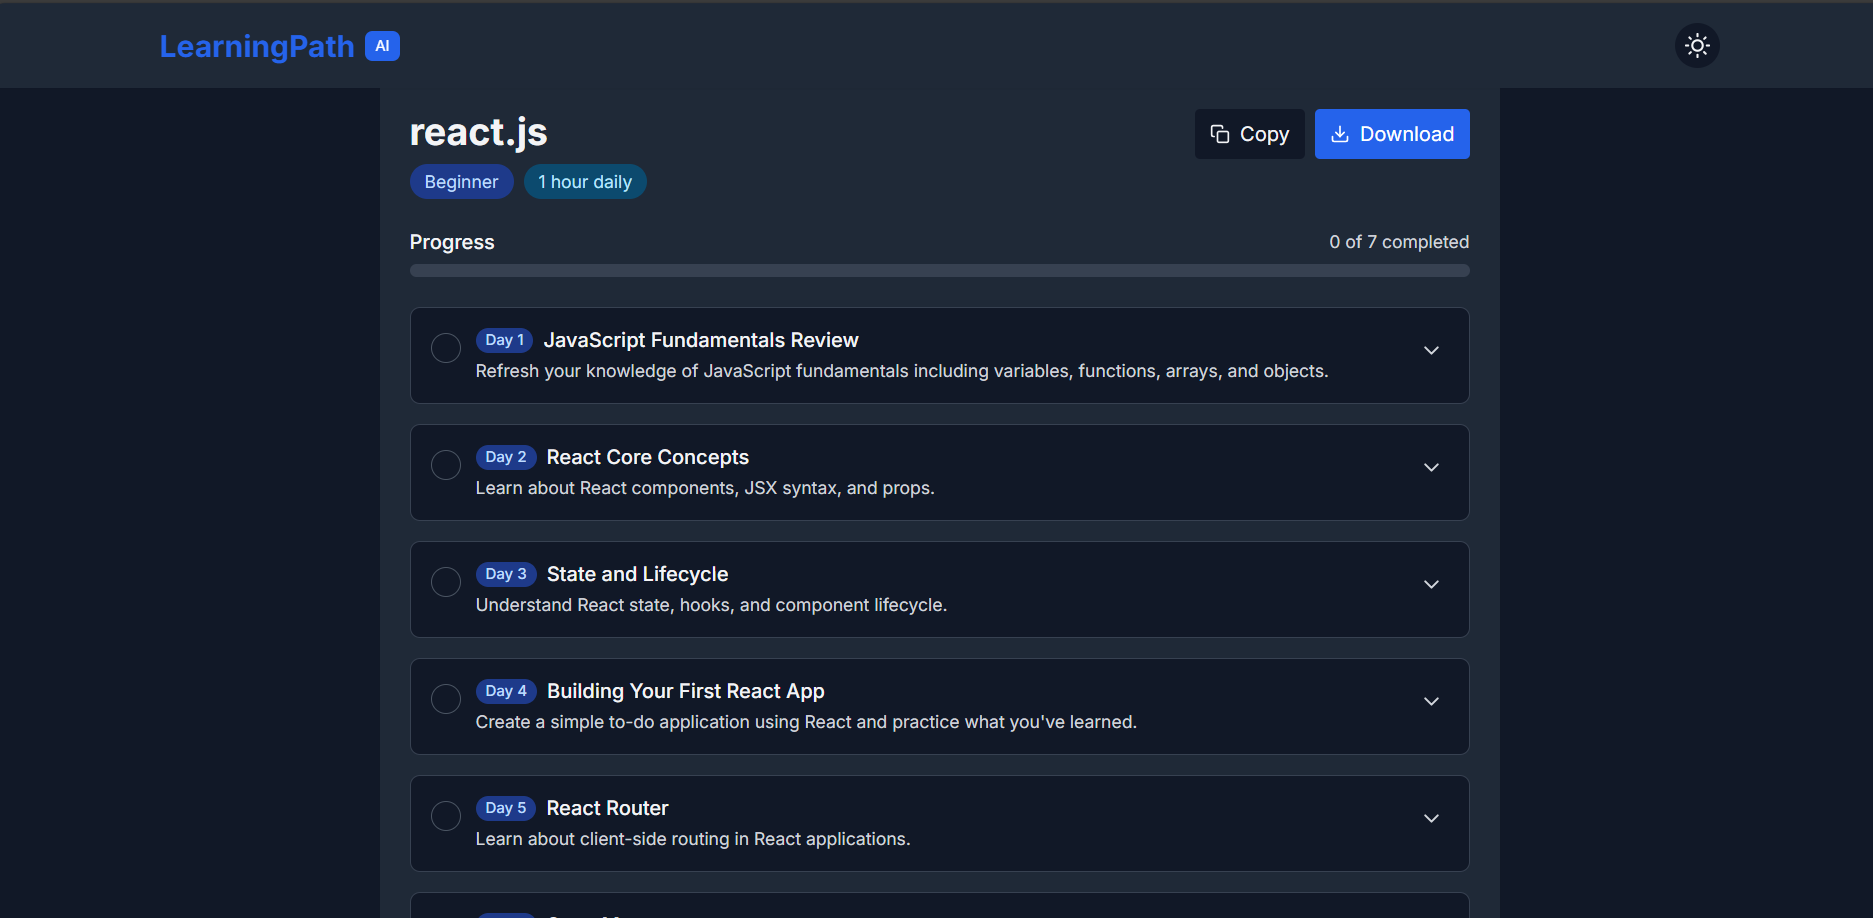Expand the React Router card

click(1431, 818)
